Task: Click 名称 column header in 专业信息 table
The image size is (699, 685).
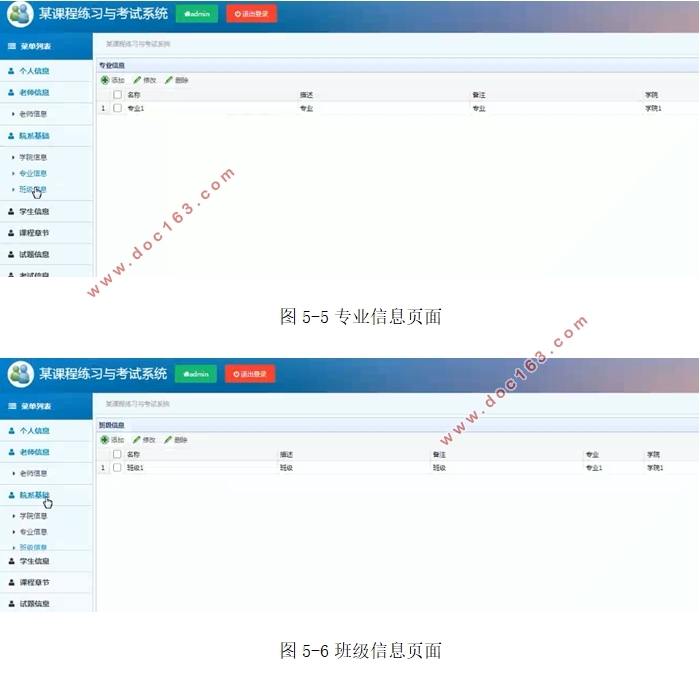Action: coord(134,95)
